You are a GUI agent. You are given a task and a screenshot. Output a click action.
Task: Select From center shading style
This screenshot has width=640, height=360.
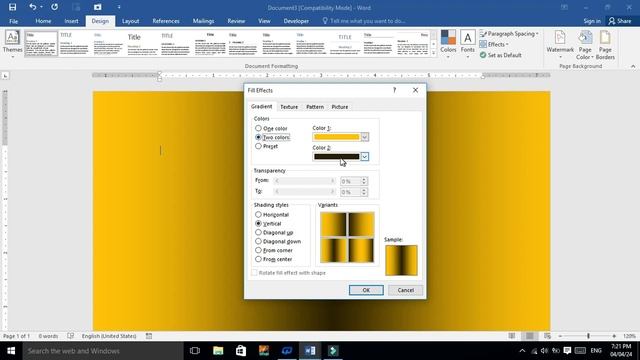(x=258, y=259)
